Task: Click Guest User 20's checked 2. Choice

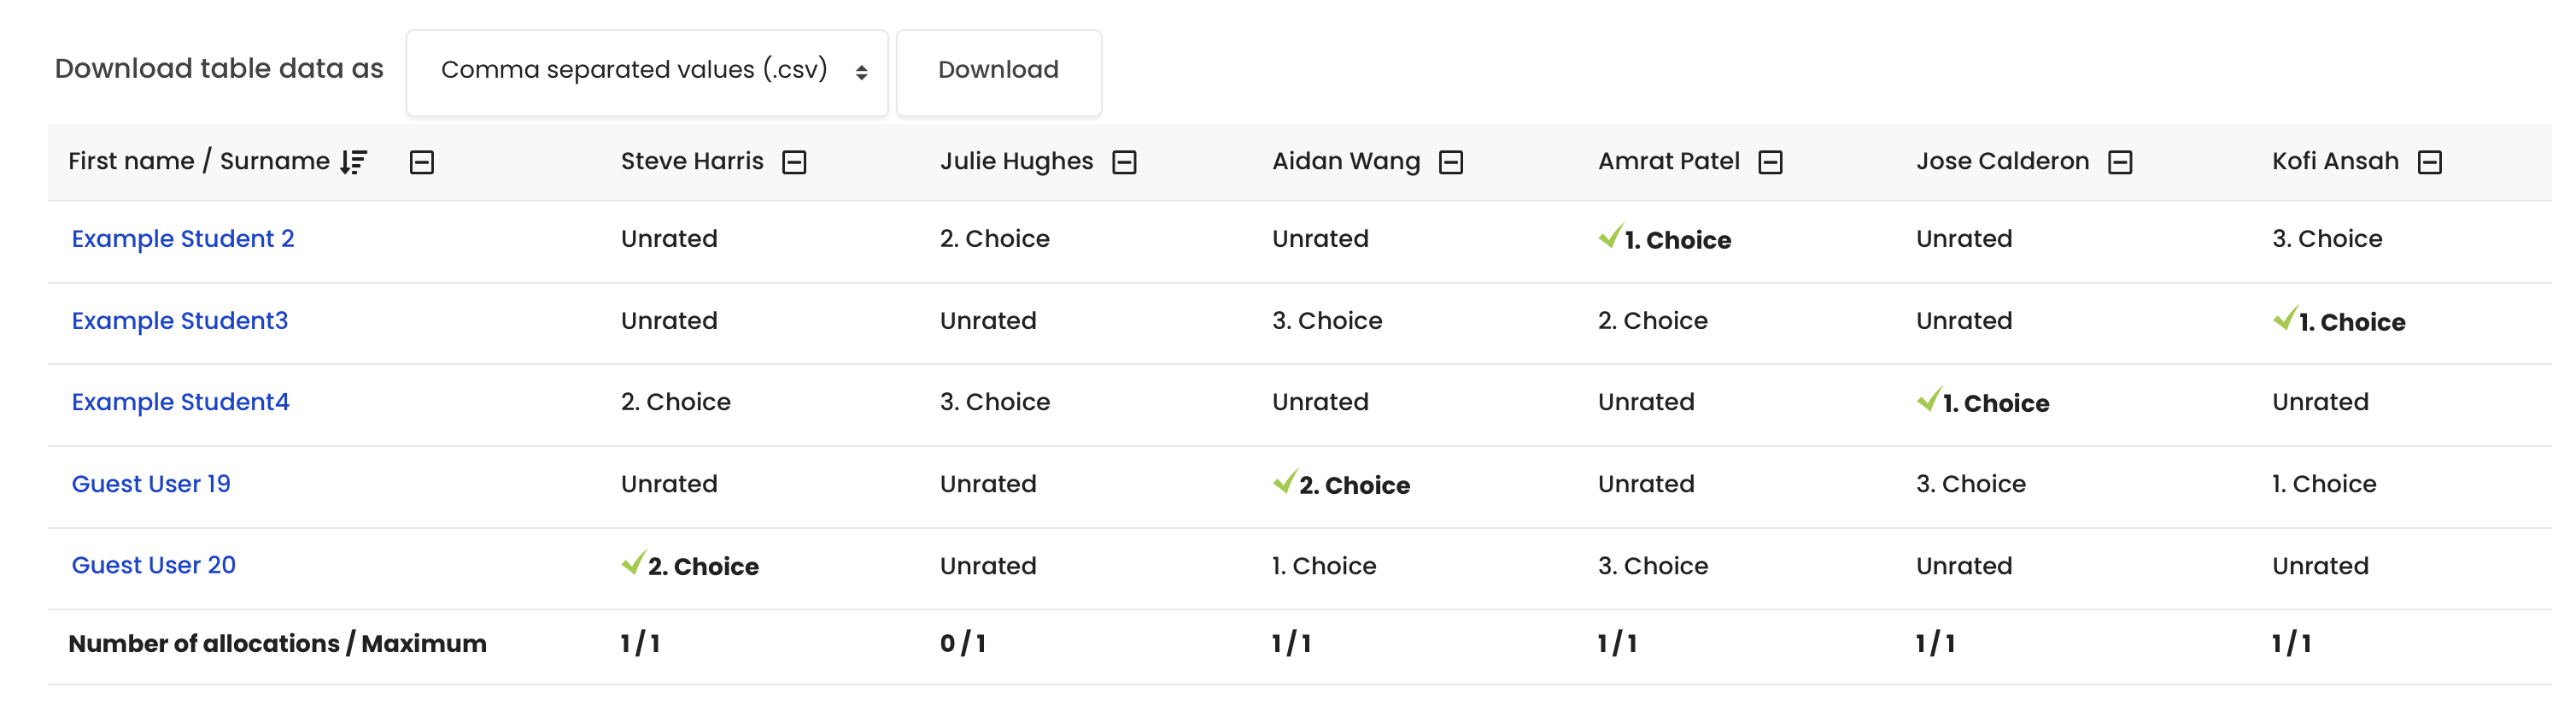Action: [x=690, y=565]
